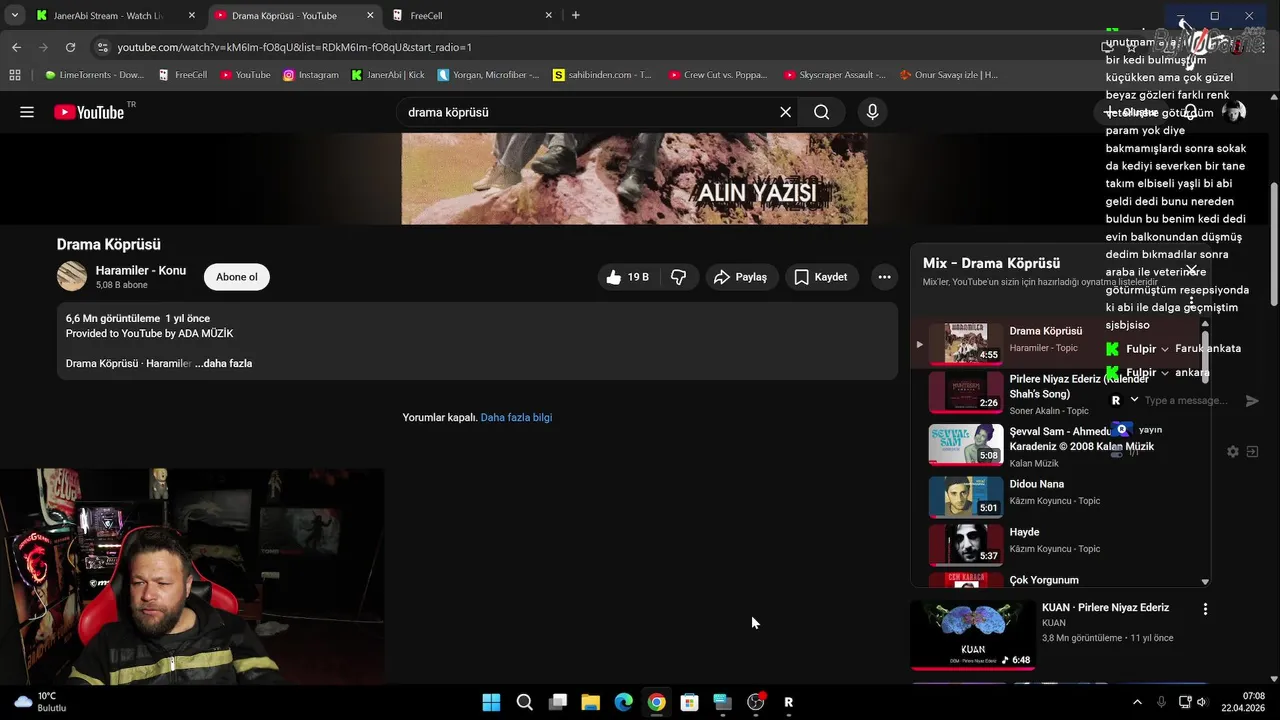Image resolution: width=1280 pixels, height=720 pixels.
Task: Select the YouTube address bar URL
Action: (x=294, y=47)
